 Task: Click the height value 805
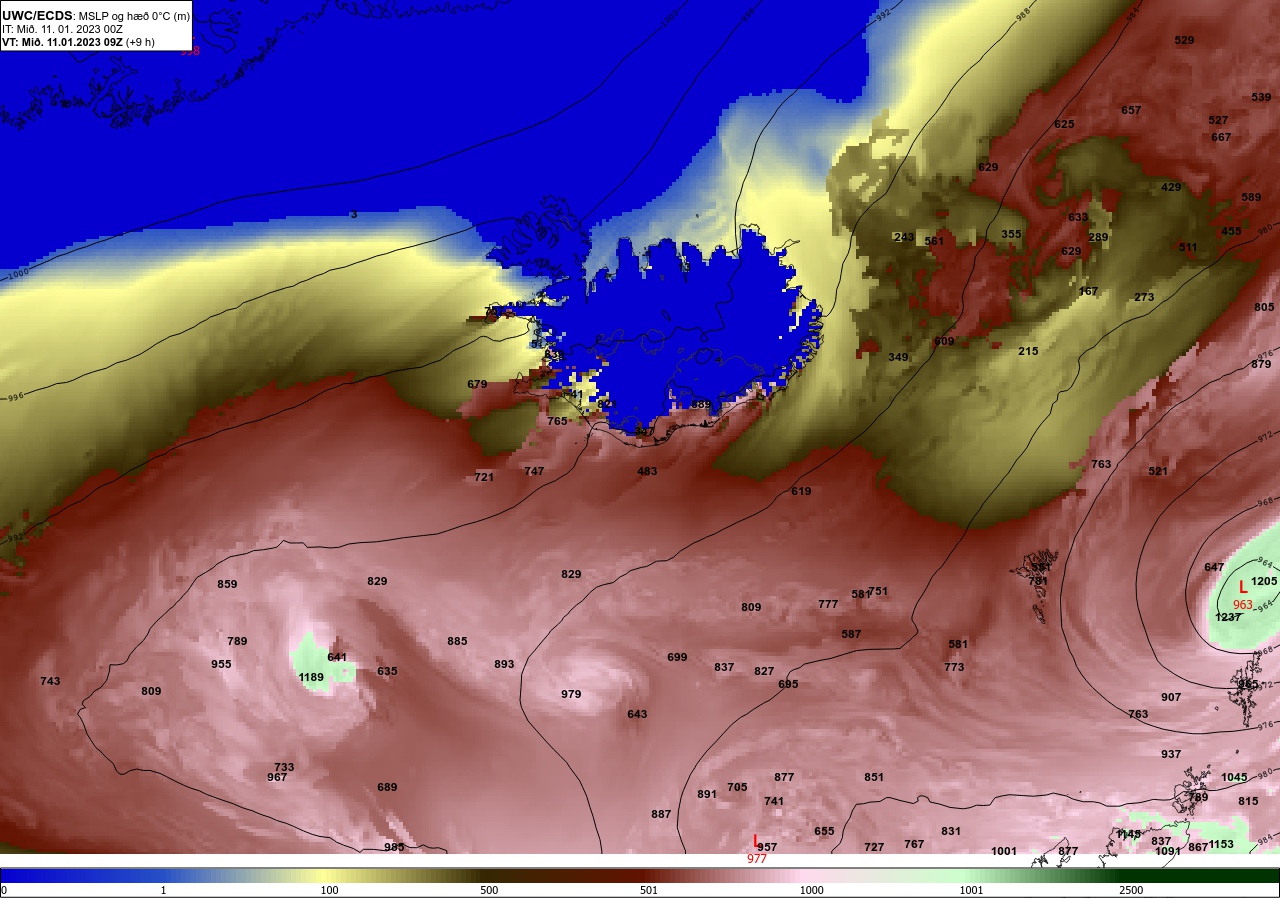coord(1264,307)
